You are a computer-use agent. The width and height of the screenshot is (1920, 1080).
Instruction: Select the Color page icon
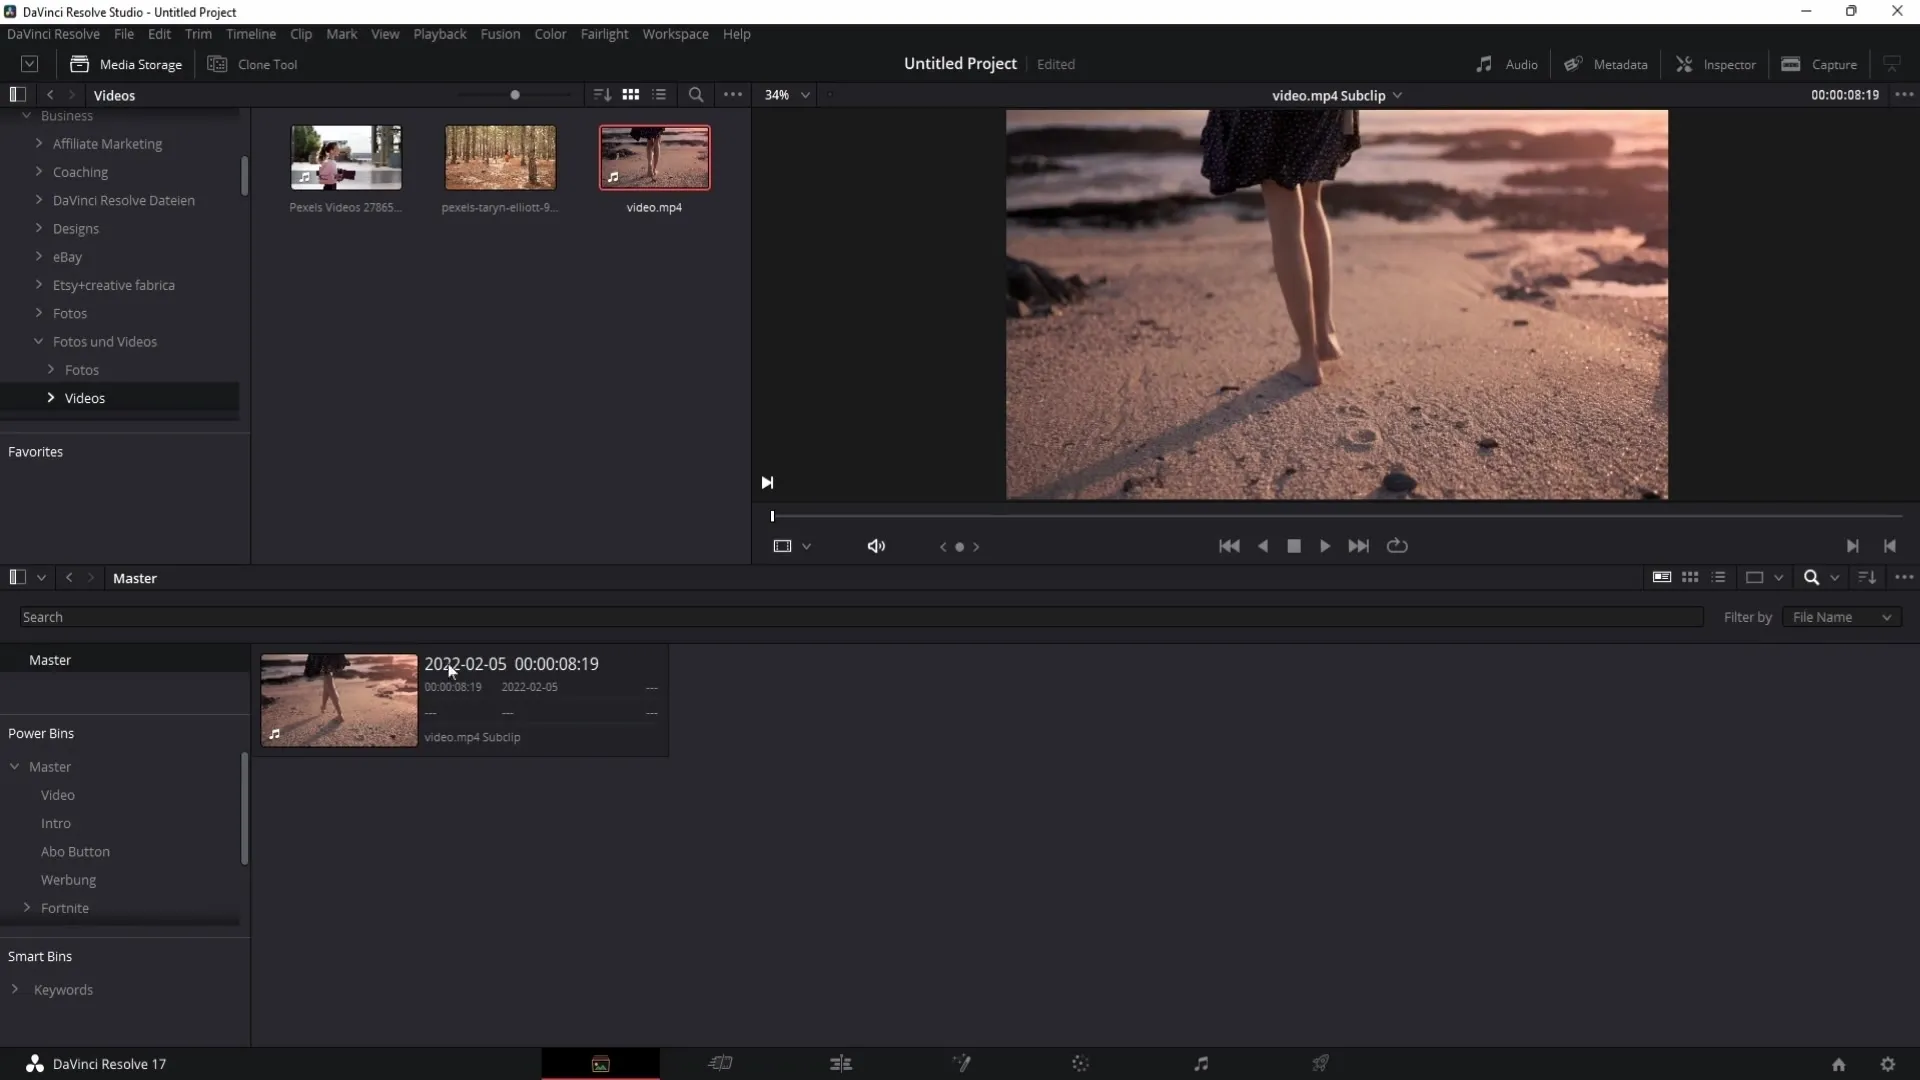click(x=1080, y=1063)
